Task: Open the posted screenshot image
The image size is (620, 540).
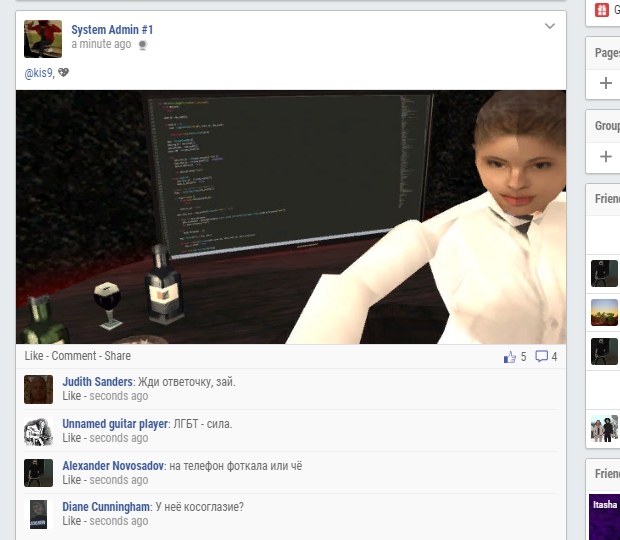Action: pyautogui.click(x=290, y=217)
